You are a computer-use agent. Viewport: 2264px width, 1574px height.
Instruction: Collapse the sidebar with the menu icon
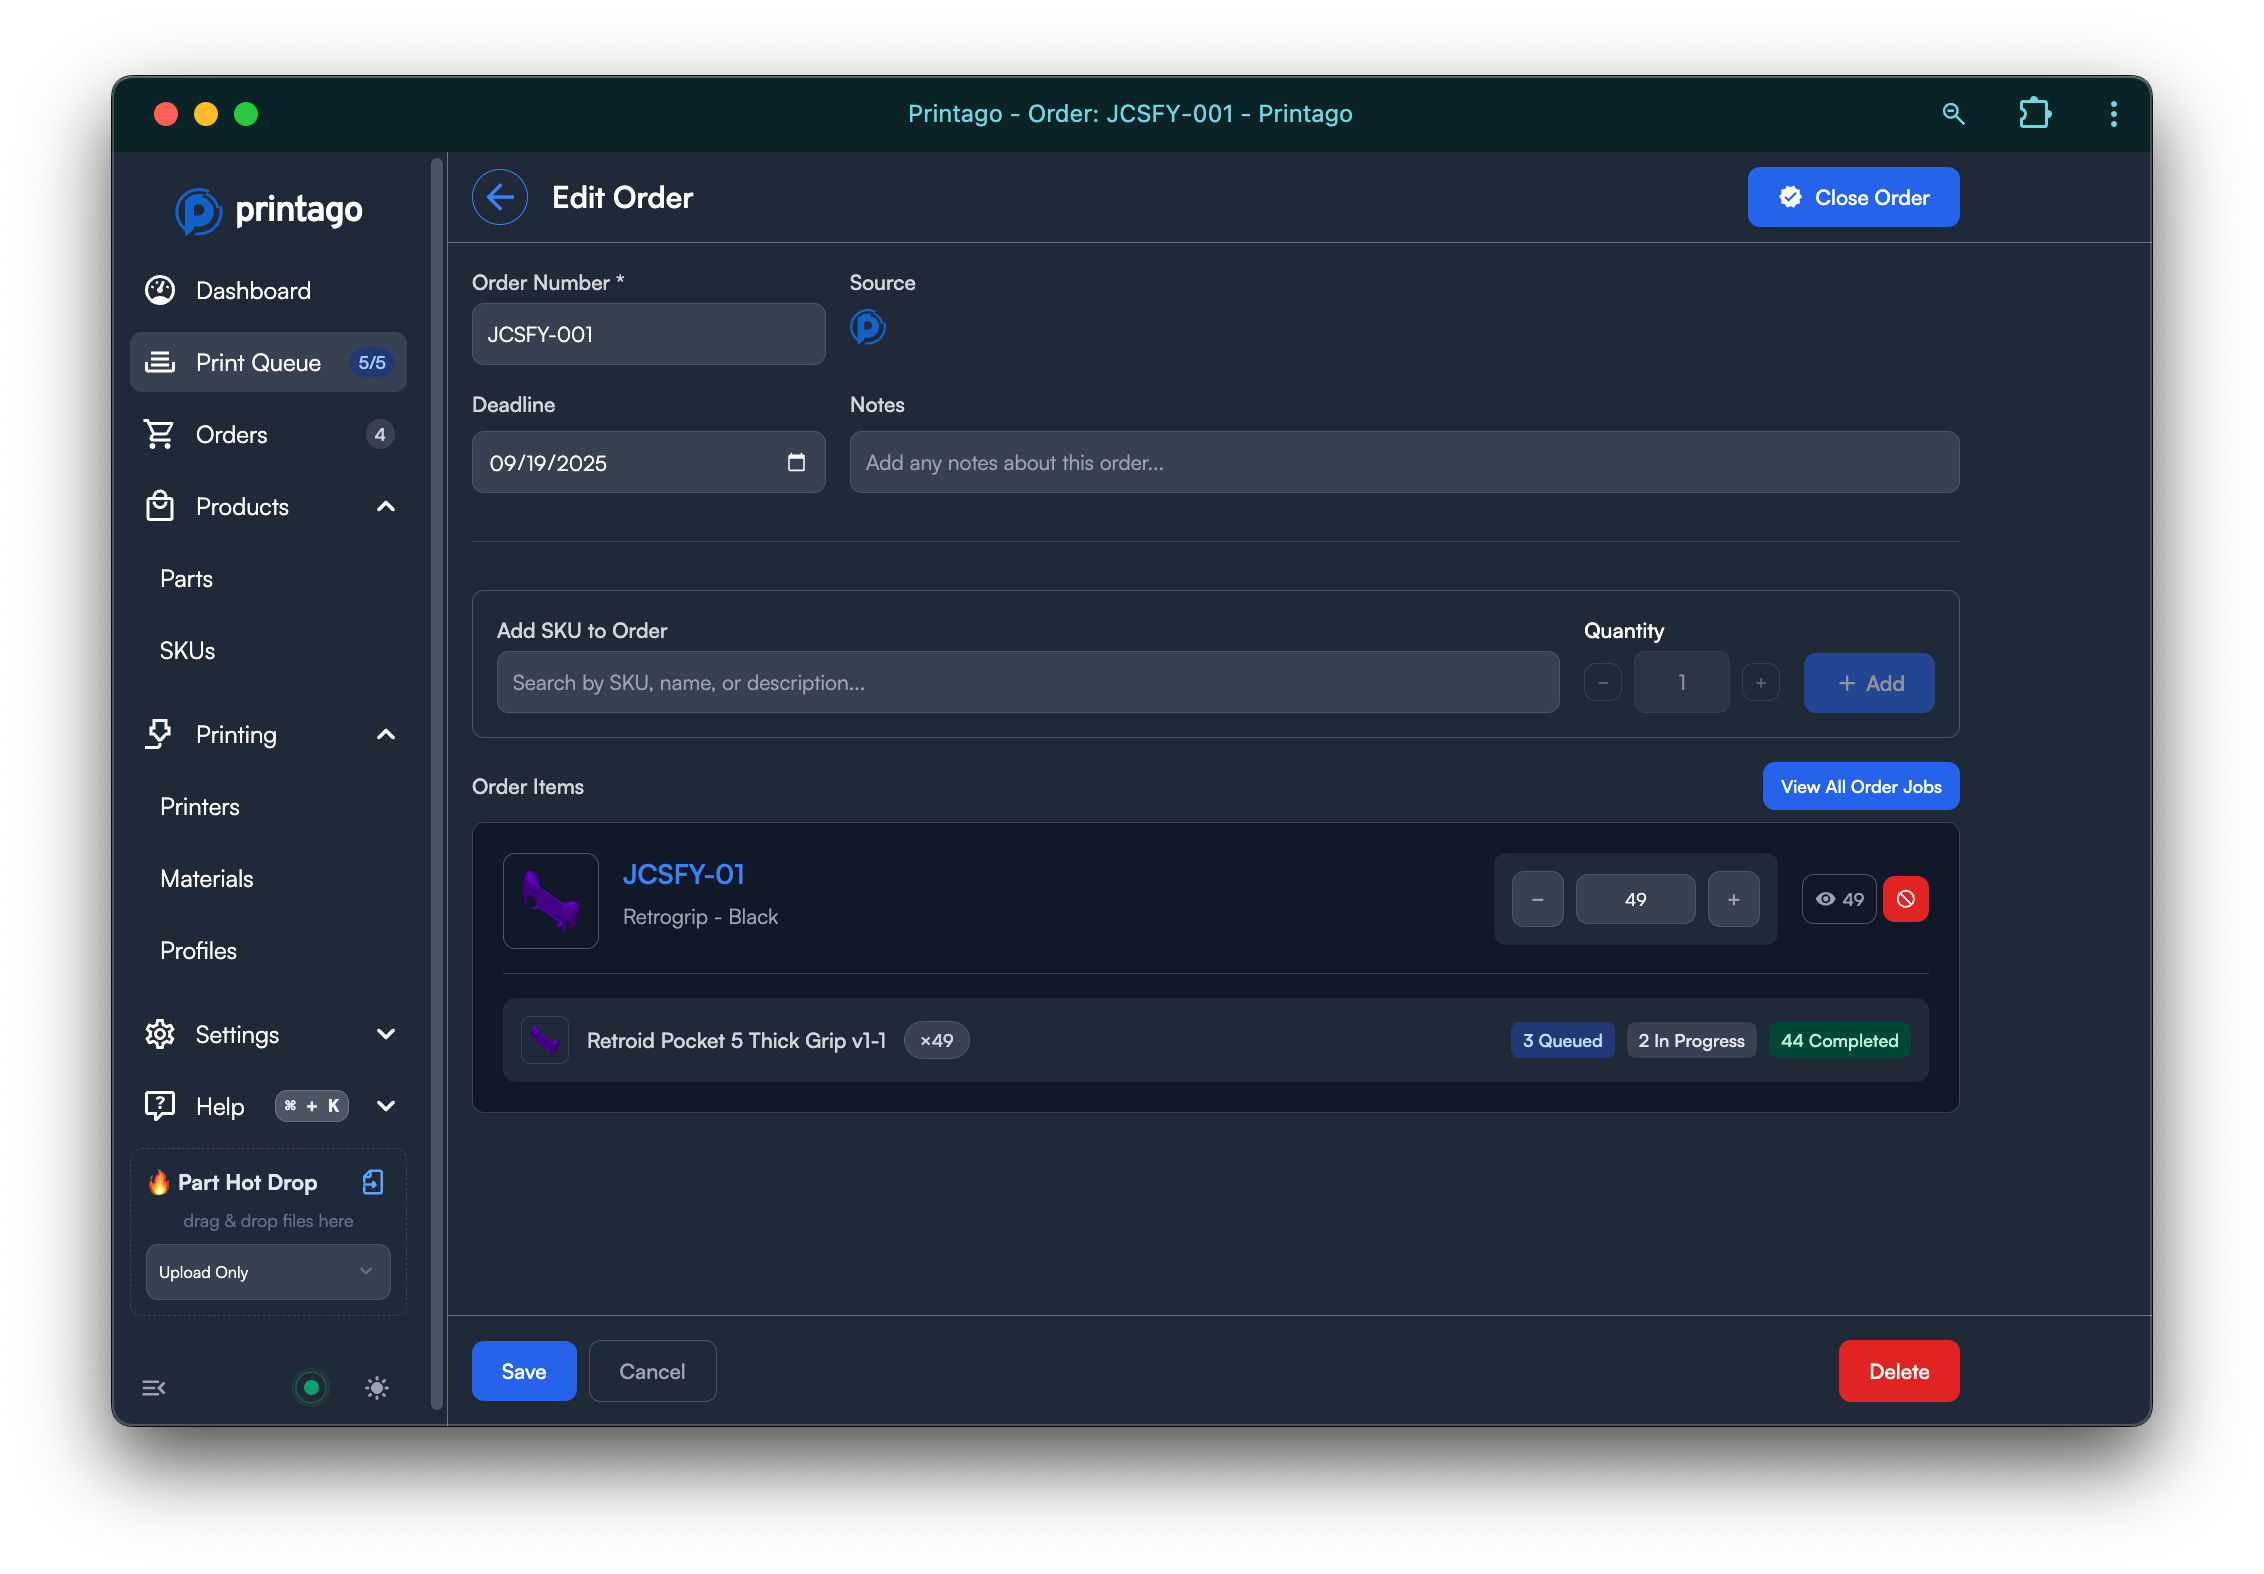[154, 1388]
